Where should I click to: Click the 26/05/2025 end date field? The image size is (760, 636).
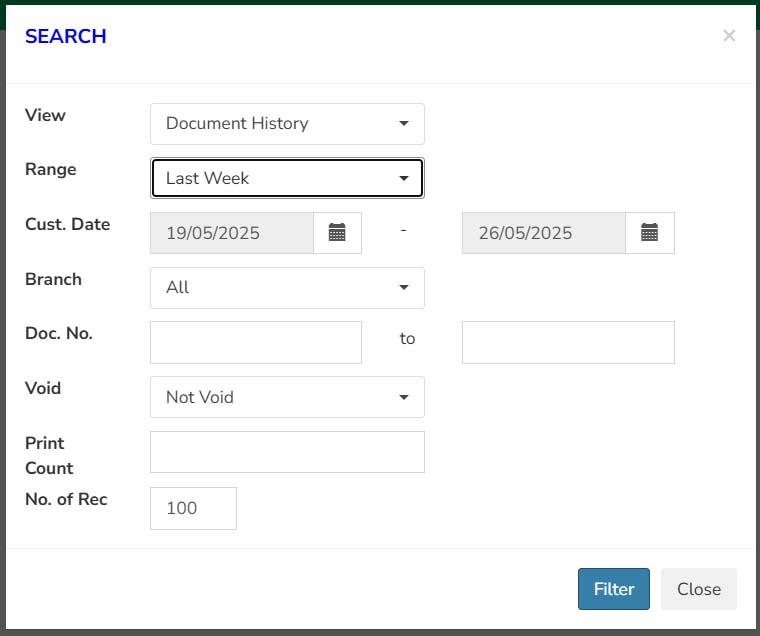(x=544, y=233)
